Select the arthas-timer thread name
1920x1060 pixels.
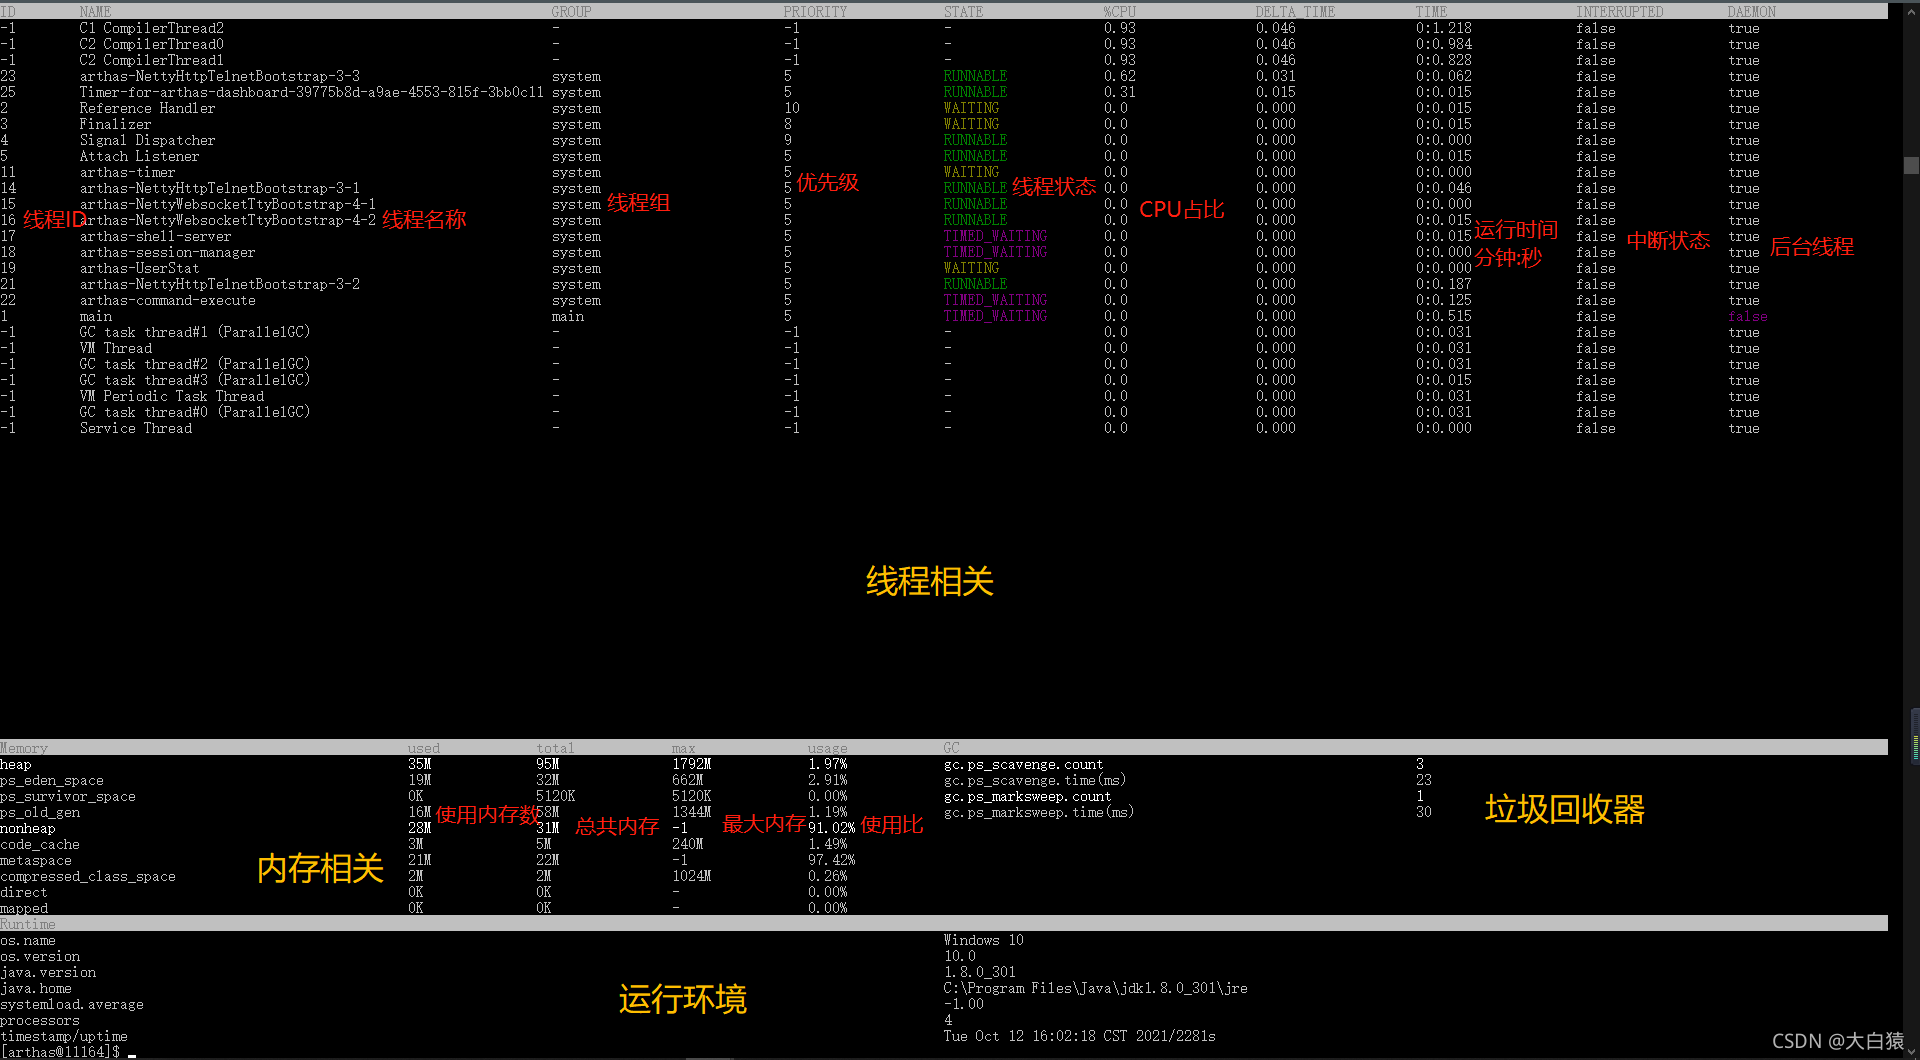click(x=127, y=172)
